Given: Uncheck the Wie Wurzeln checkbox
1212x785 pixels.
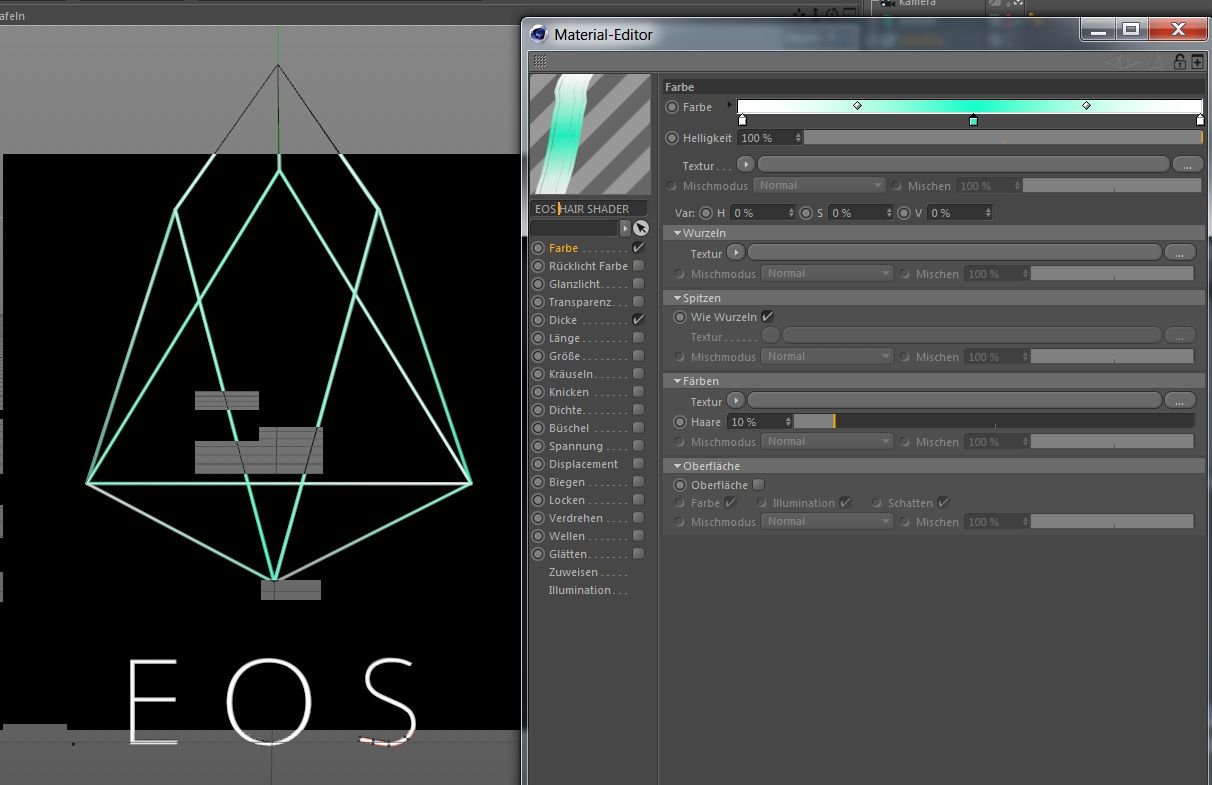Looking at the screenshot, I should tap(767, 317).
